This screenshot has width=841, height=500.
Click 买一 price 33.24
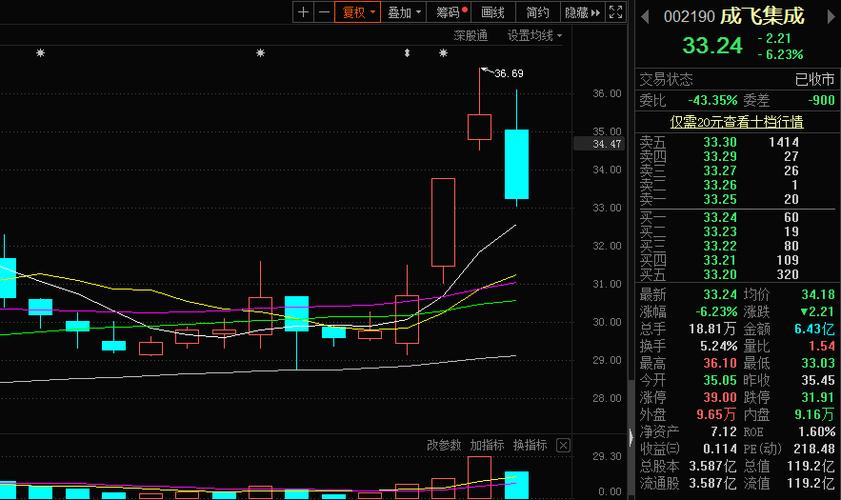pyautogui.click(x=720, y=217)
